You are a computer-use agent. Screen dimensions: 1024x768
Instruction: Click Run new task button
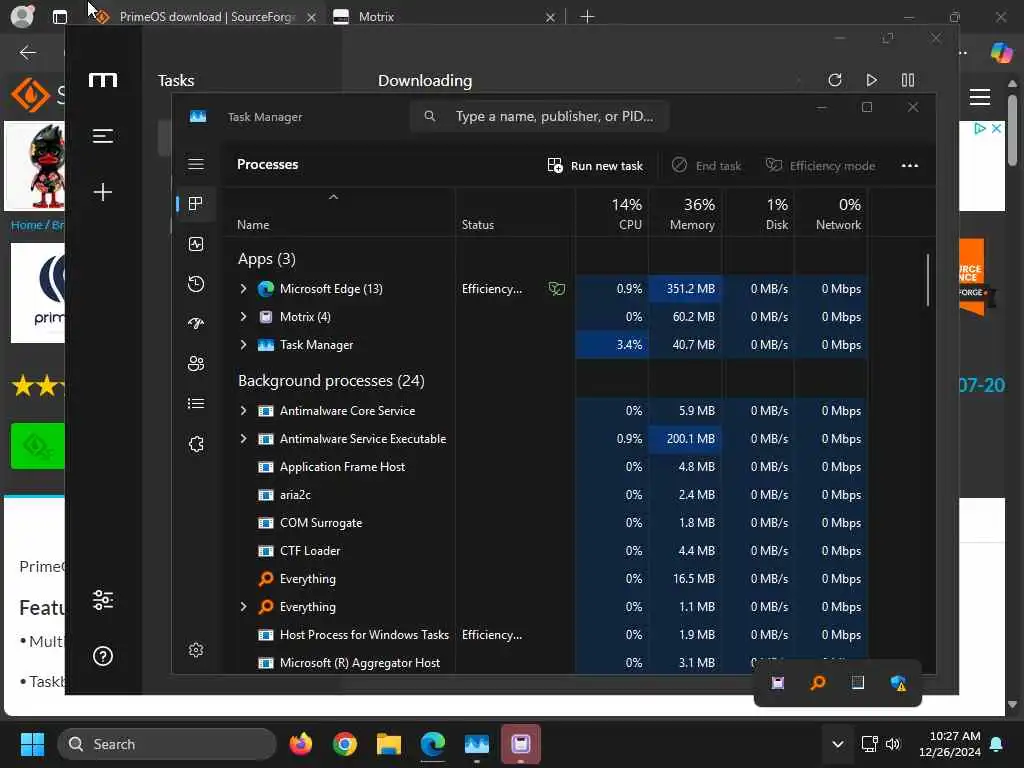pos(595,166)
